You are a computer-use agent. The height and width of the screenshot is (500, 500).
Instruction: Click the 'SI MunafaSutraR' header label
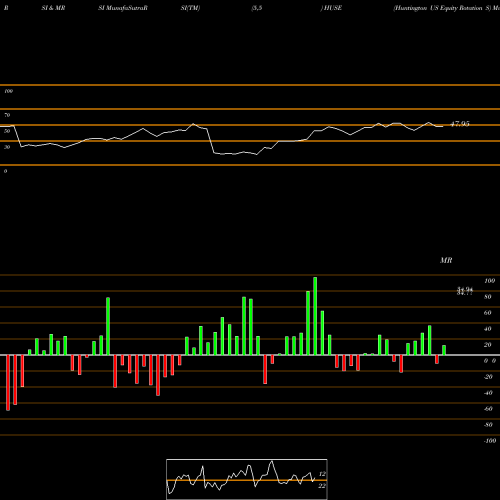pyautogui.click(x=123, y=8)
